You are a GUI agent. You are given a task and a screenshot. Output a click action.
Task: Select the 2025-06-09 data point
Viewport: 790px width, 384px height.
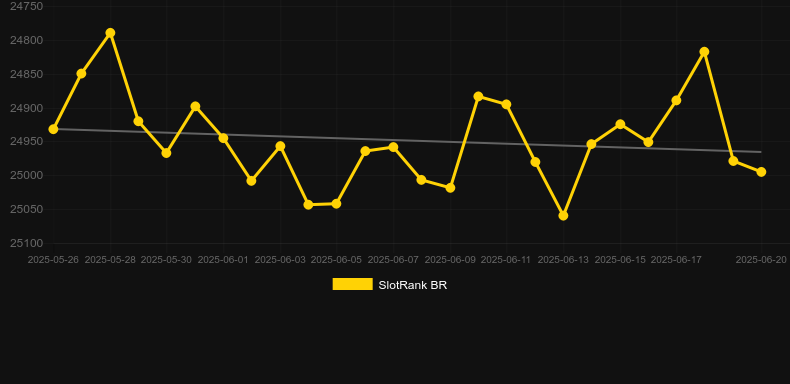coord(450,187)
